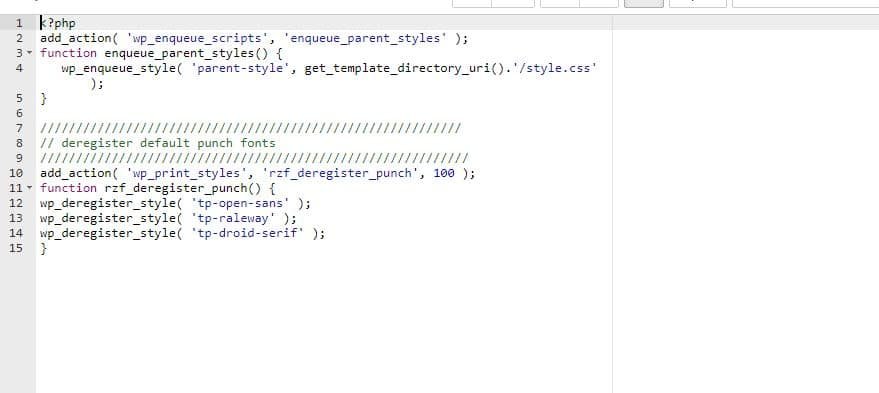Collapse the enqueue_parent_styles function fold arrow
This screenshot has width=879, height=393.
pyautogui.click(x=29, y=53)
